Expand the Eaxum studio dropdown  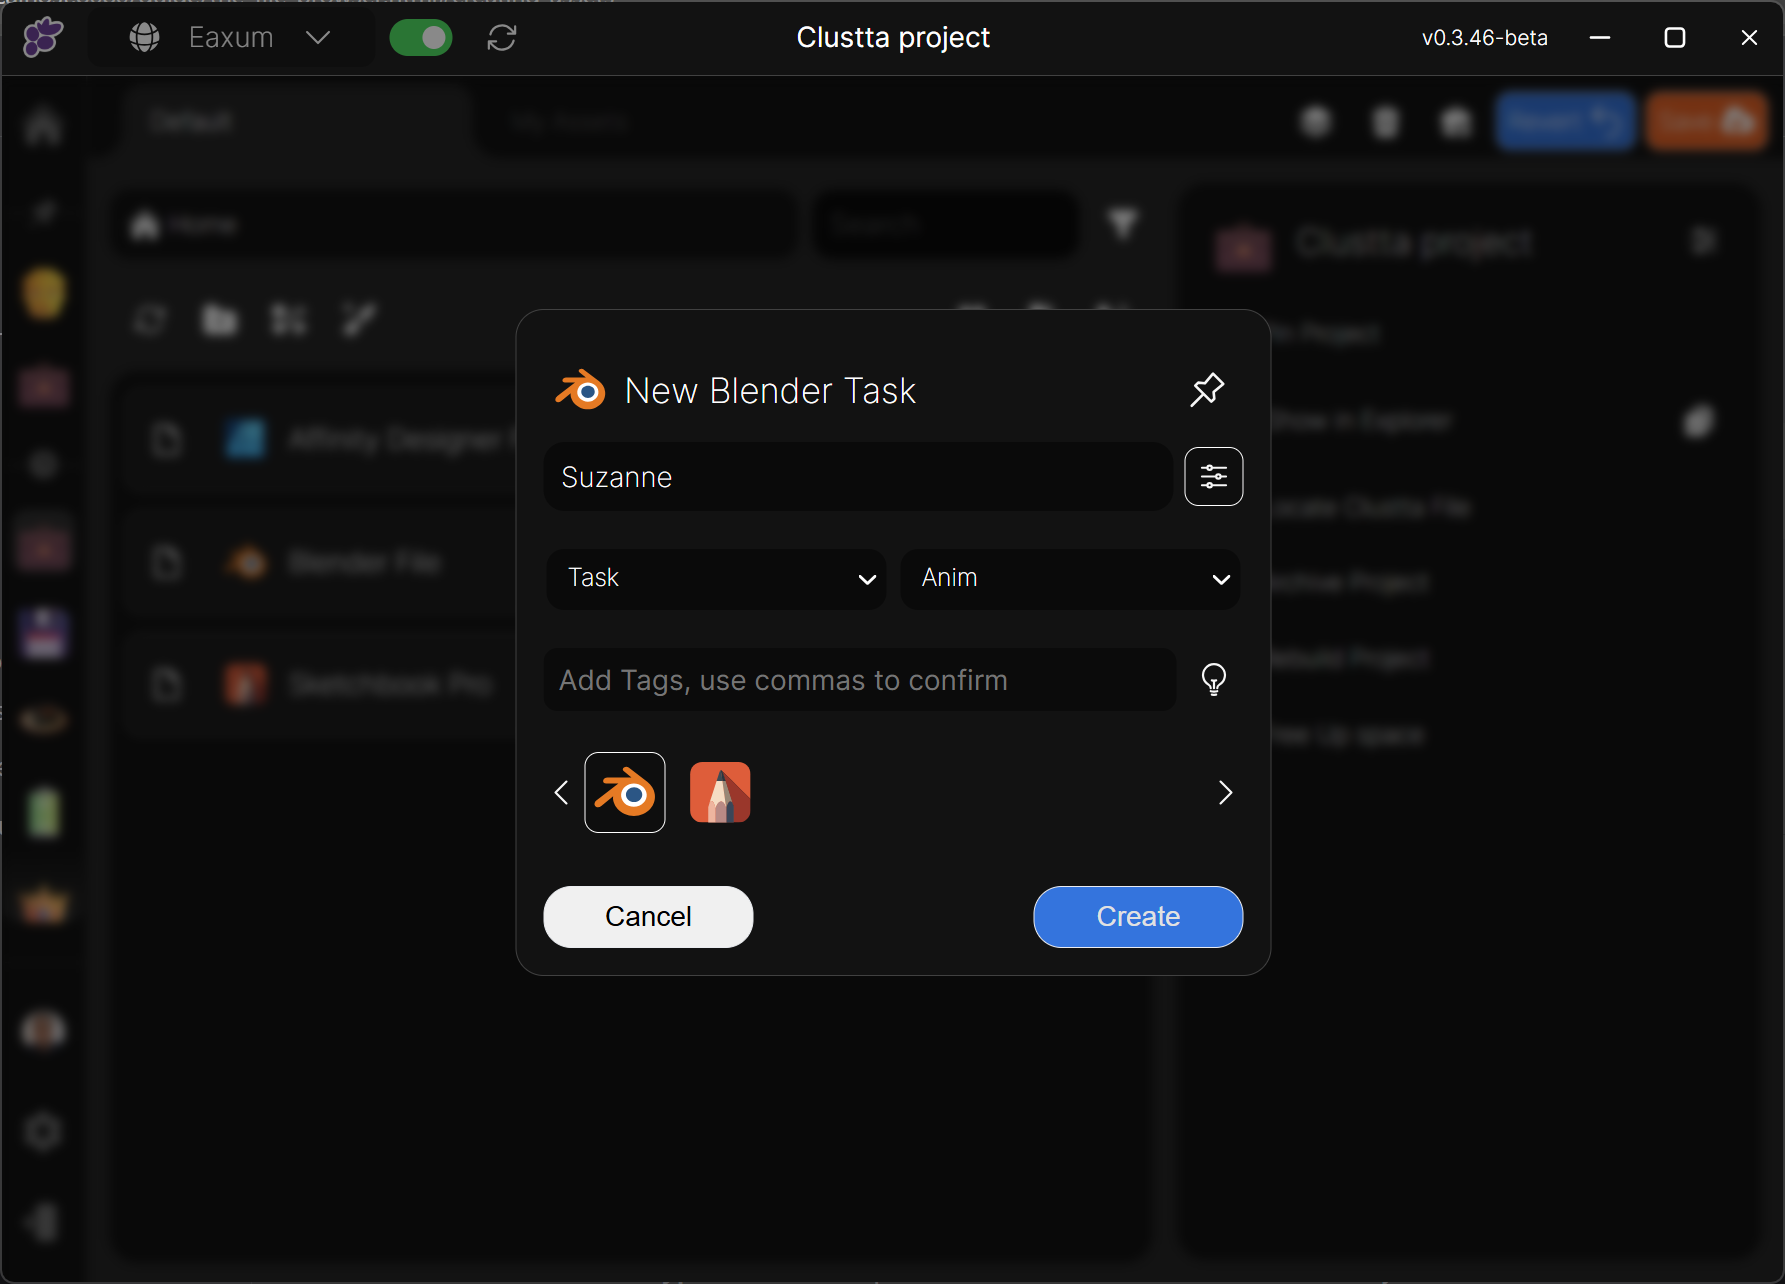(232, 38)
